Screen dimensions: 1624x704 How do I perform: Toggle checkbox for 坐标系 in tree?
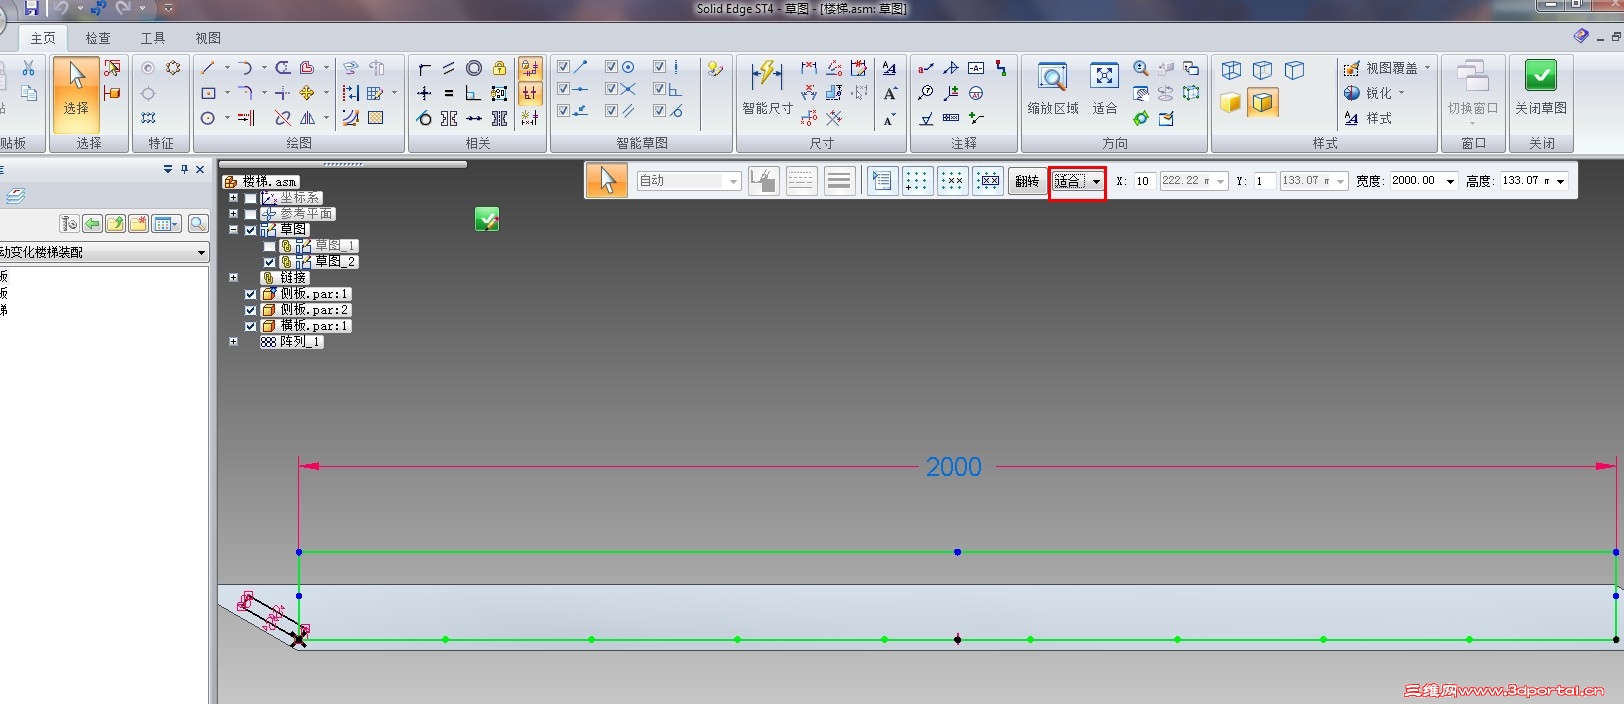(x=251, y=198)
